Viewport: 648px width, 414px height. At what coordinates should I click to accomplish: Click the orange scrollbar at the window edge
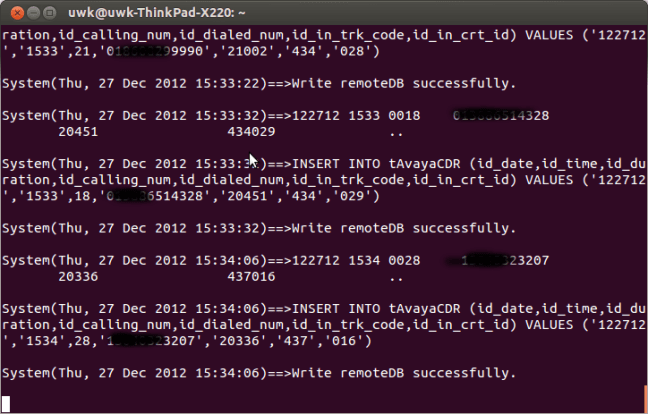[x=646, y=397]
